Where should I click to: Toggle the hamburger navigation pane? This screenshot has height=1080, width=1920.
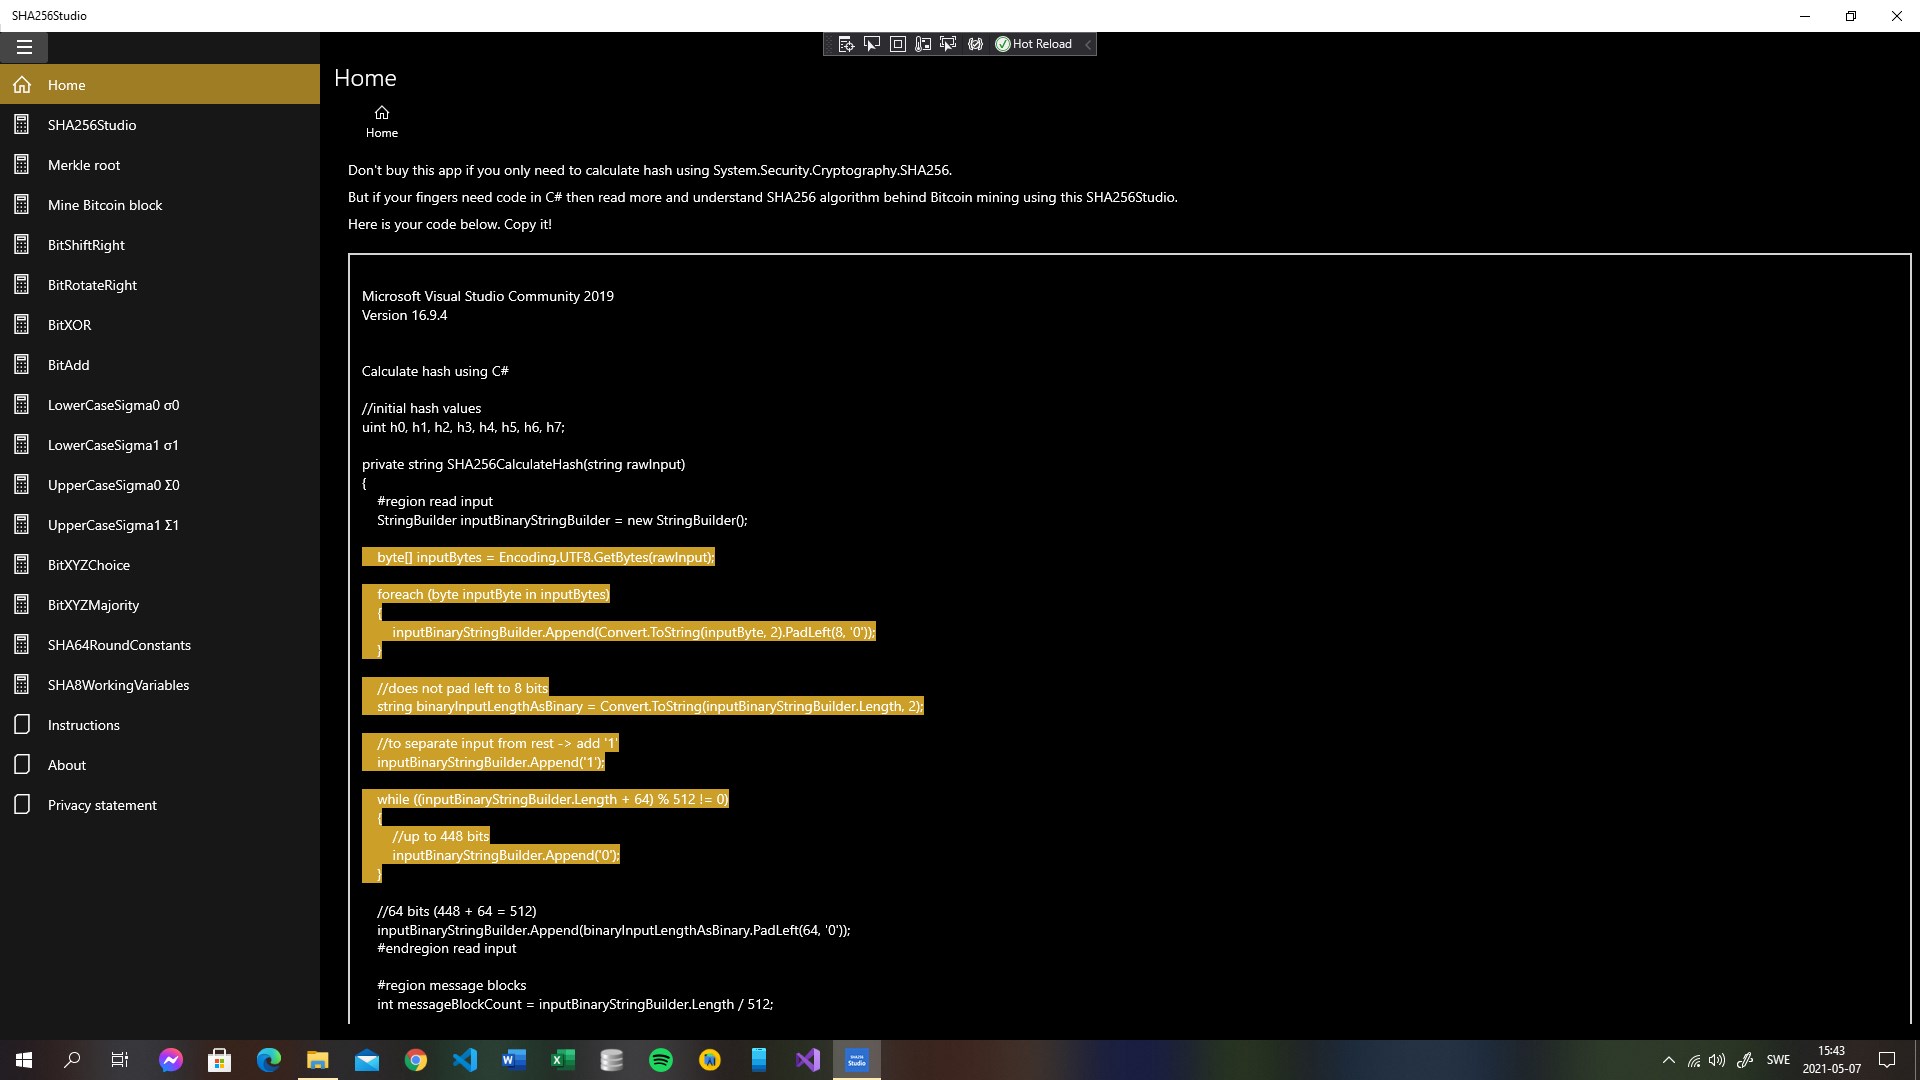pos(24,47)
